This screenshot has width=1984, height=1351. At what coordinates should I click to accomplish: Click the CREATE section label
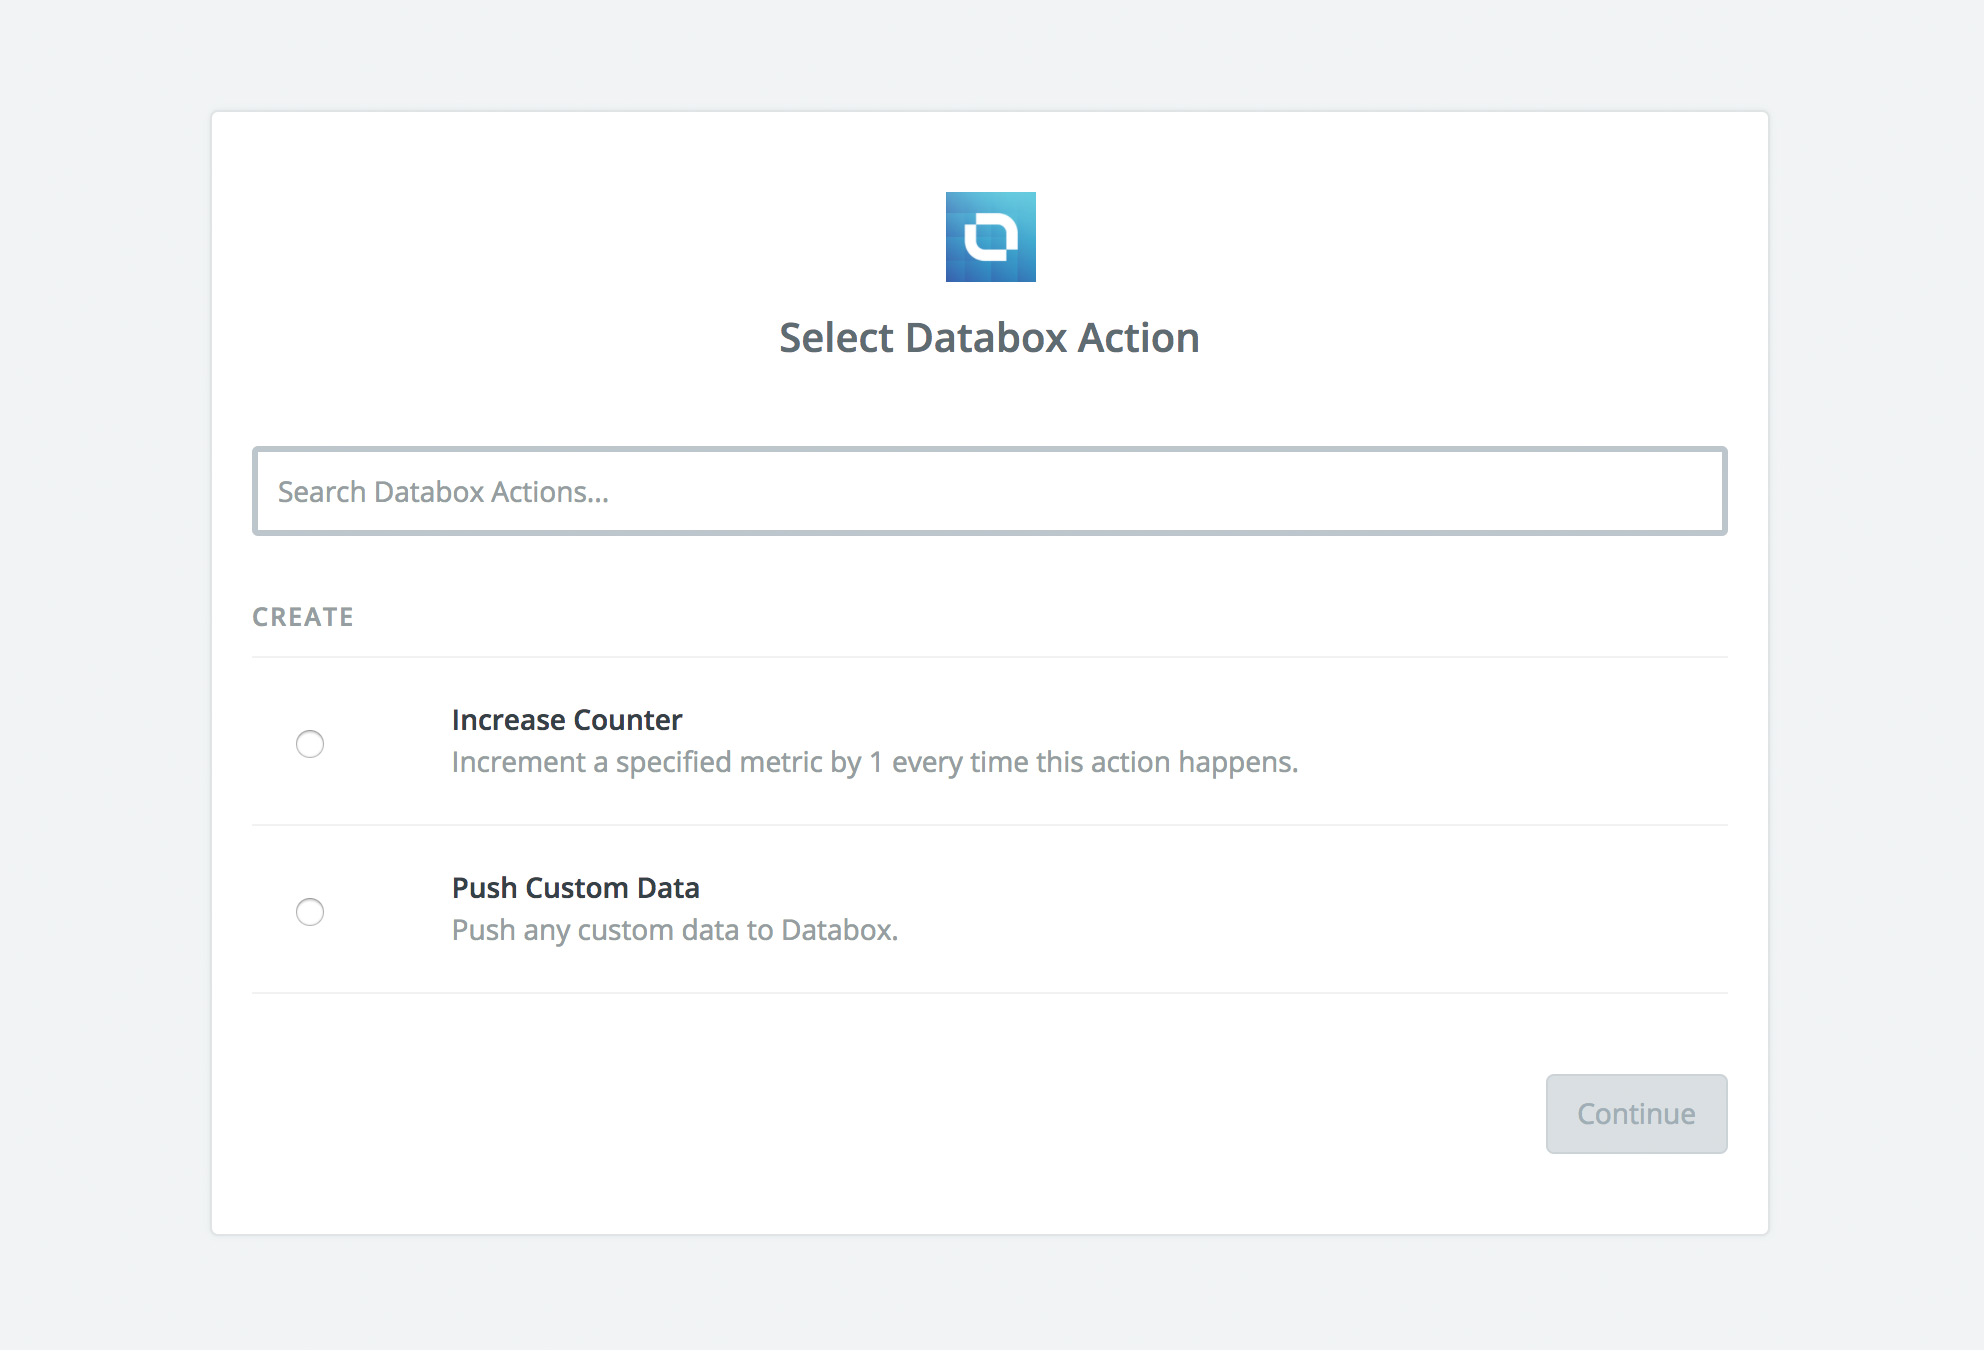303,617
